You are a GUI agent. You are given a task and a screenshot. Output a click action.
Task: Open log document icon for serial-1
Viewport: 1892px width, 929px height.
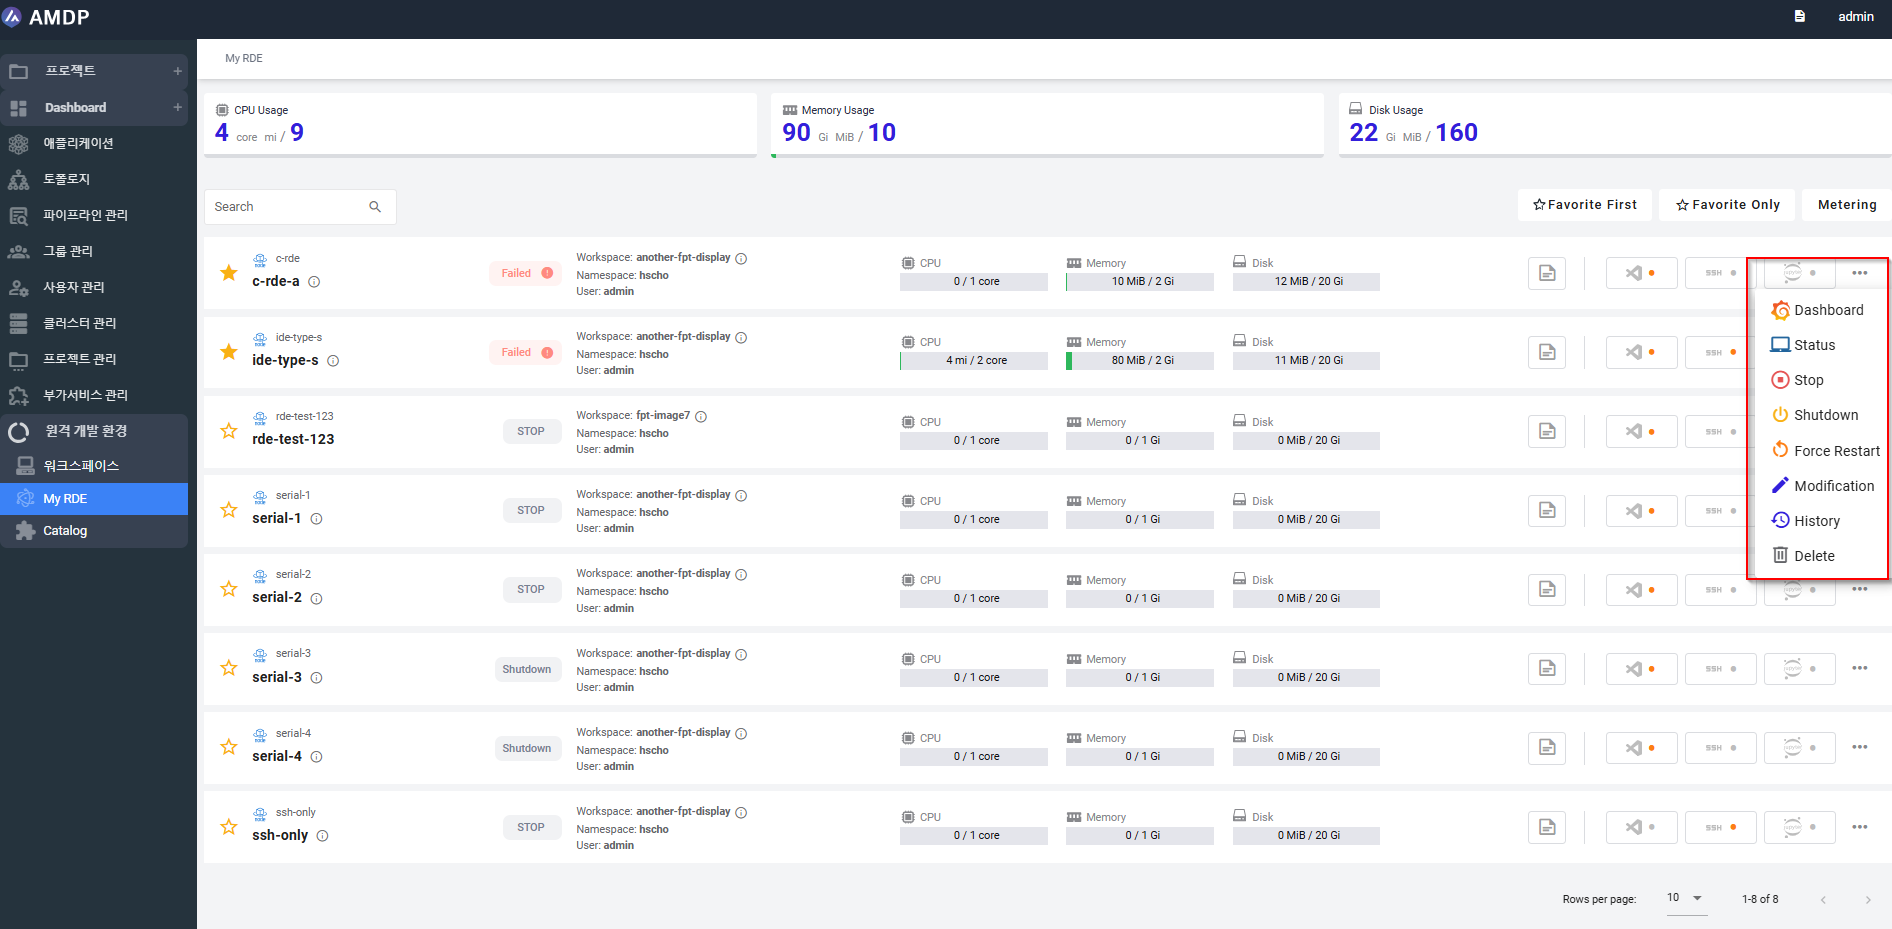(1546, 510)
